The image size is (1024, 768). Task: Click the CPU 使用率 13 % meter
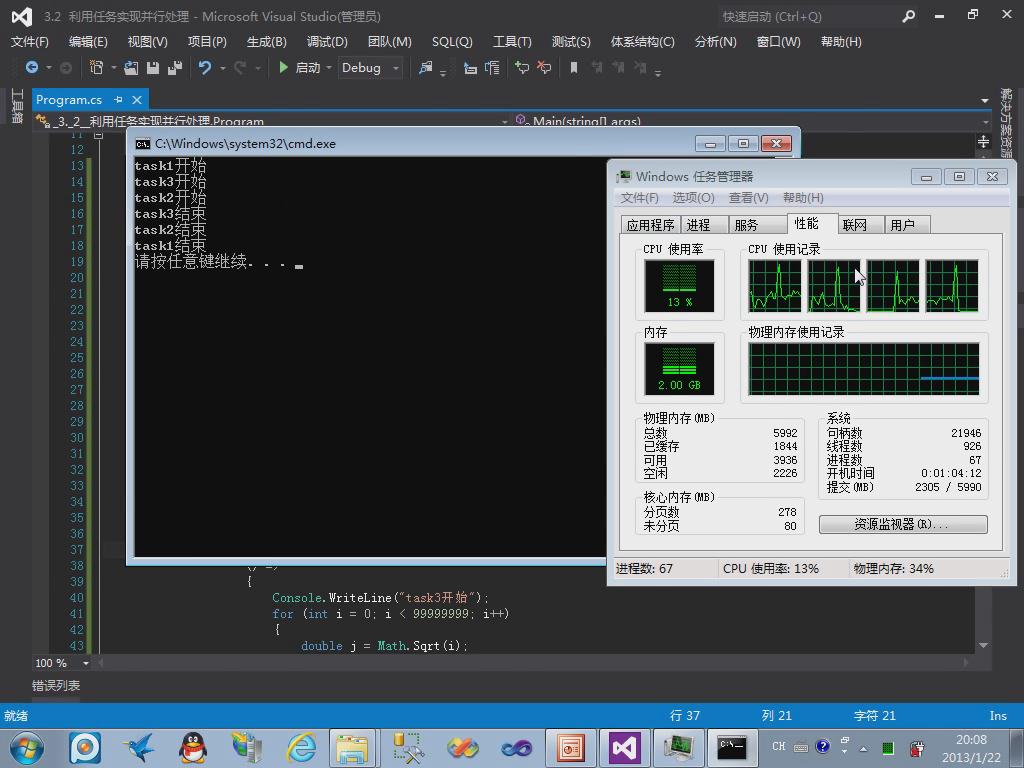click(x=679, y=286)
